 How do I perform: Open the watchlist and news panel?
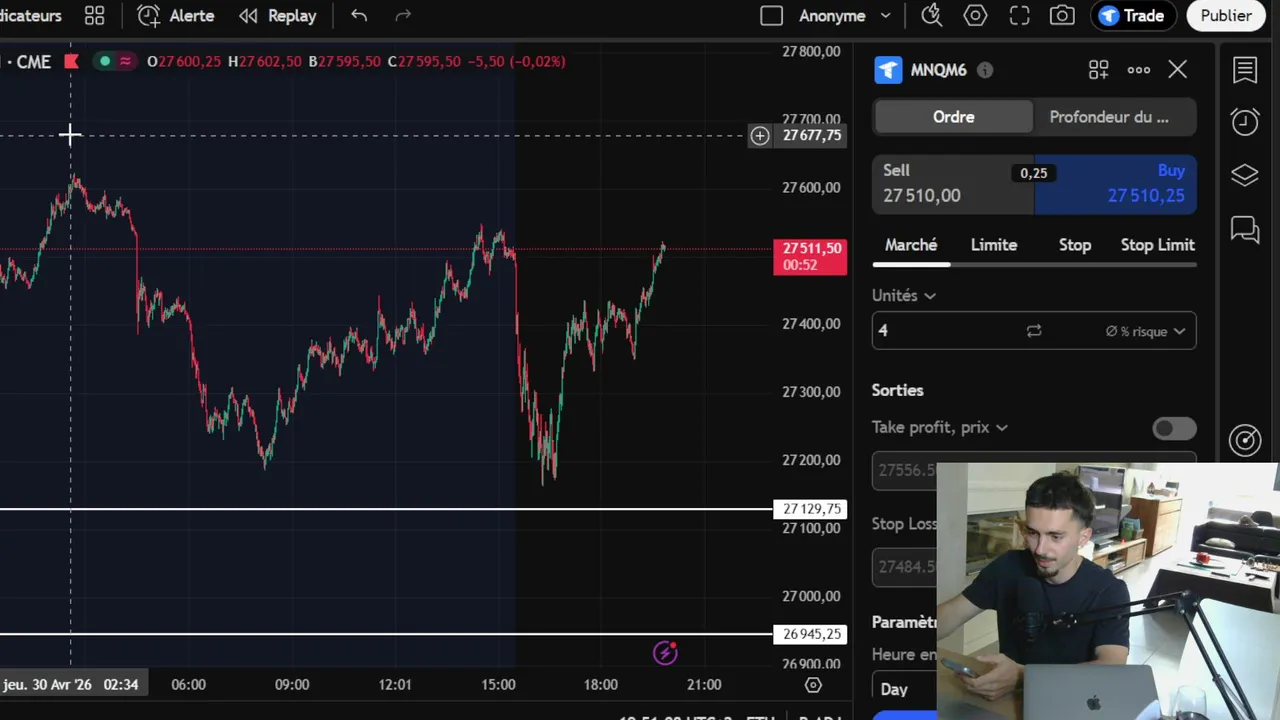coord(1245,70)
